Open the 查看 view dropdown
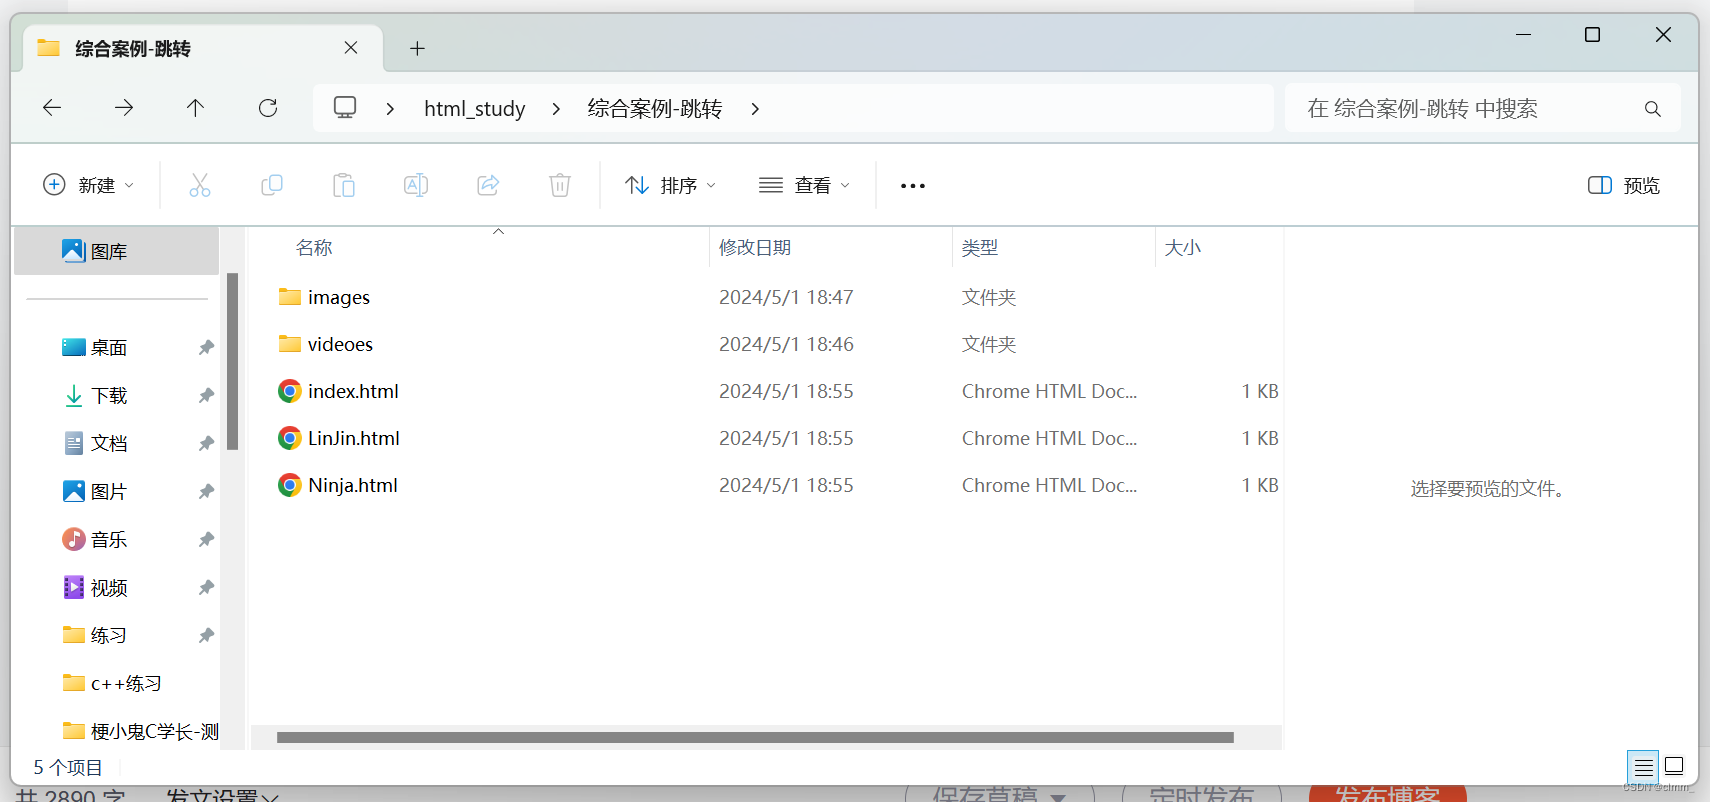The width and height of the screenshot is (1710, 802). [804, 186]
